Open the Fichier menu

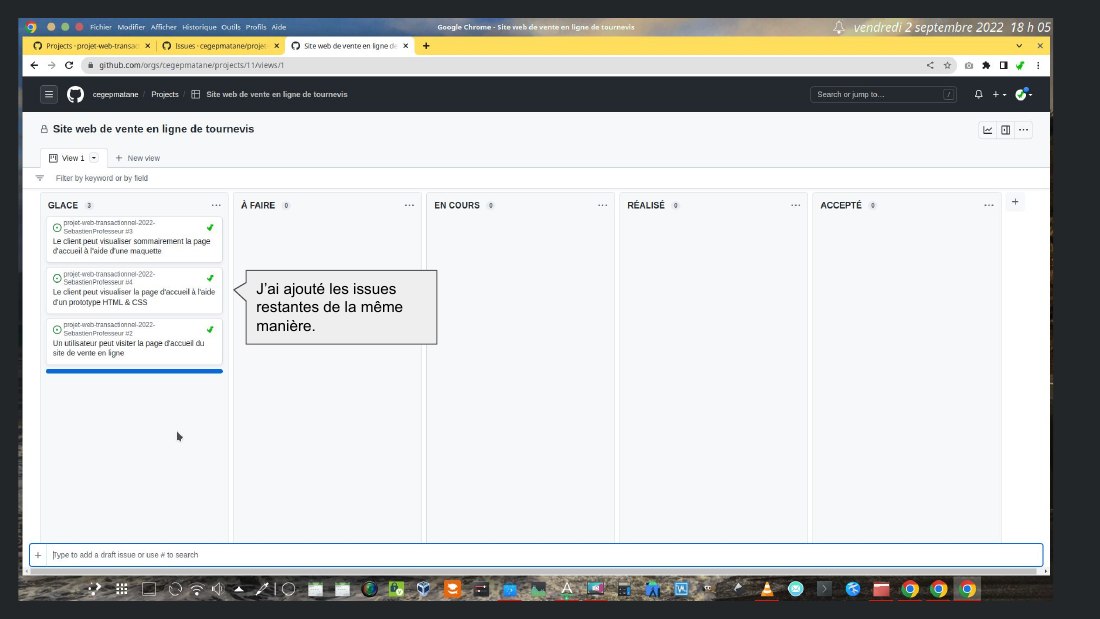pyautogui.click(x=101, y=27)
